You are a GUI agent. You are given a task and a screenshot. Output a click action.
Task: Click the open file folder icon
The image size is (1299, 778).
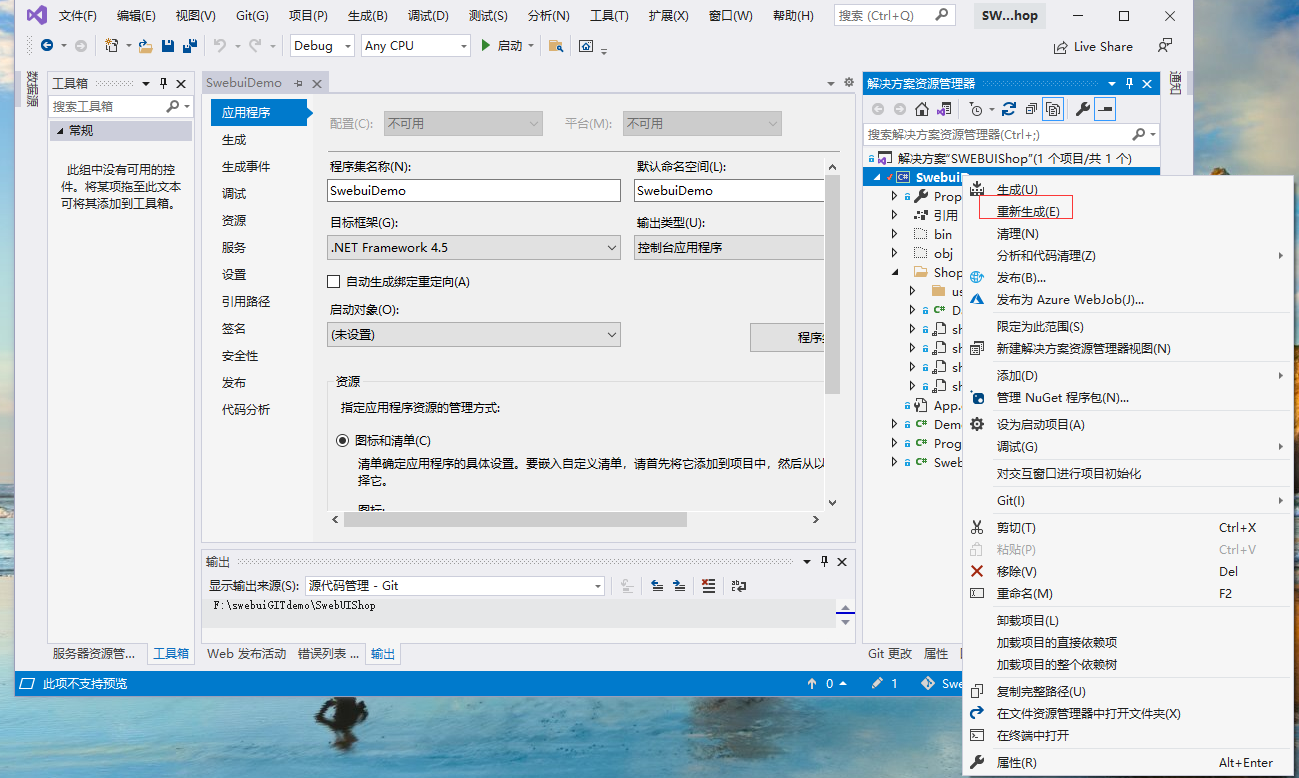[x=146, y=46]
